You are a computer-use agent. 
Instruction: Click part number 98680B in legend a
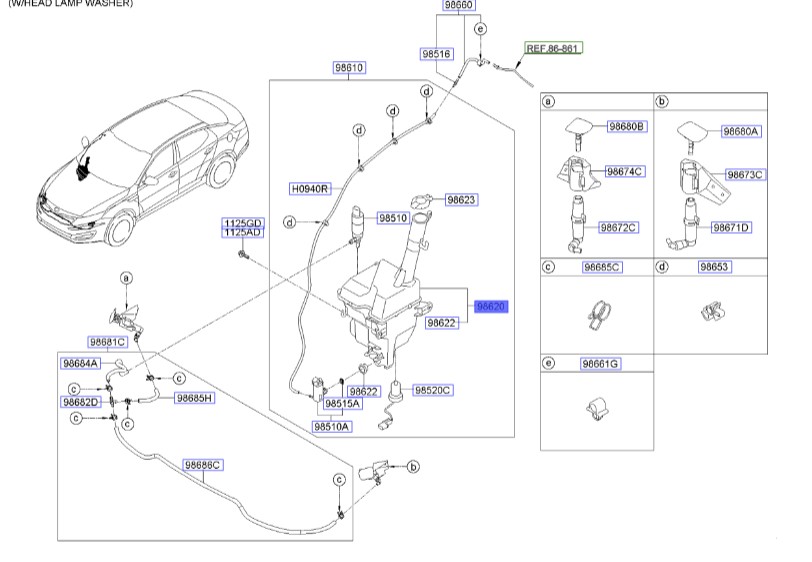(627, 126)
